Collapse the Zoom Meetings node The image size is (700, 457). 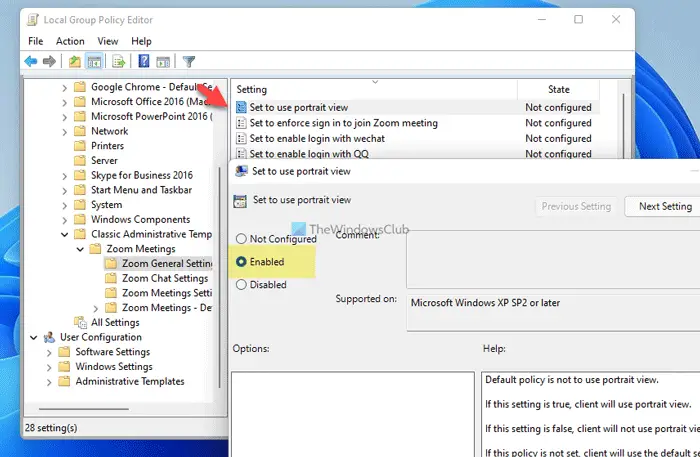click(80, 249)
